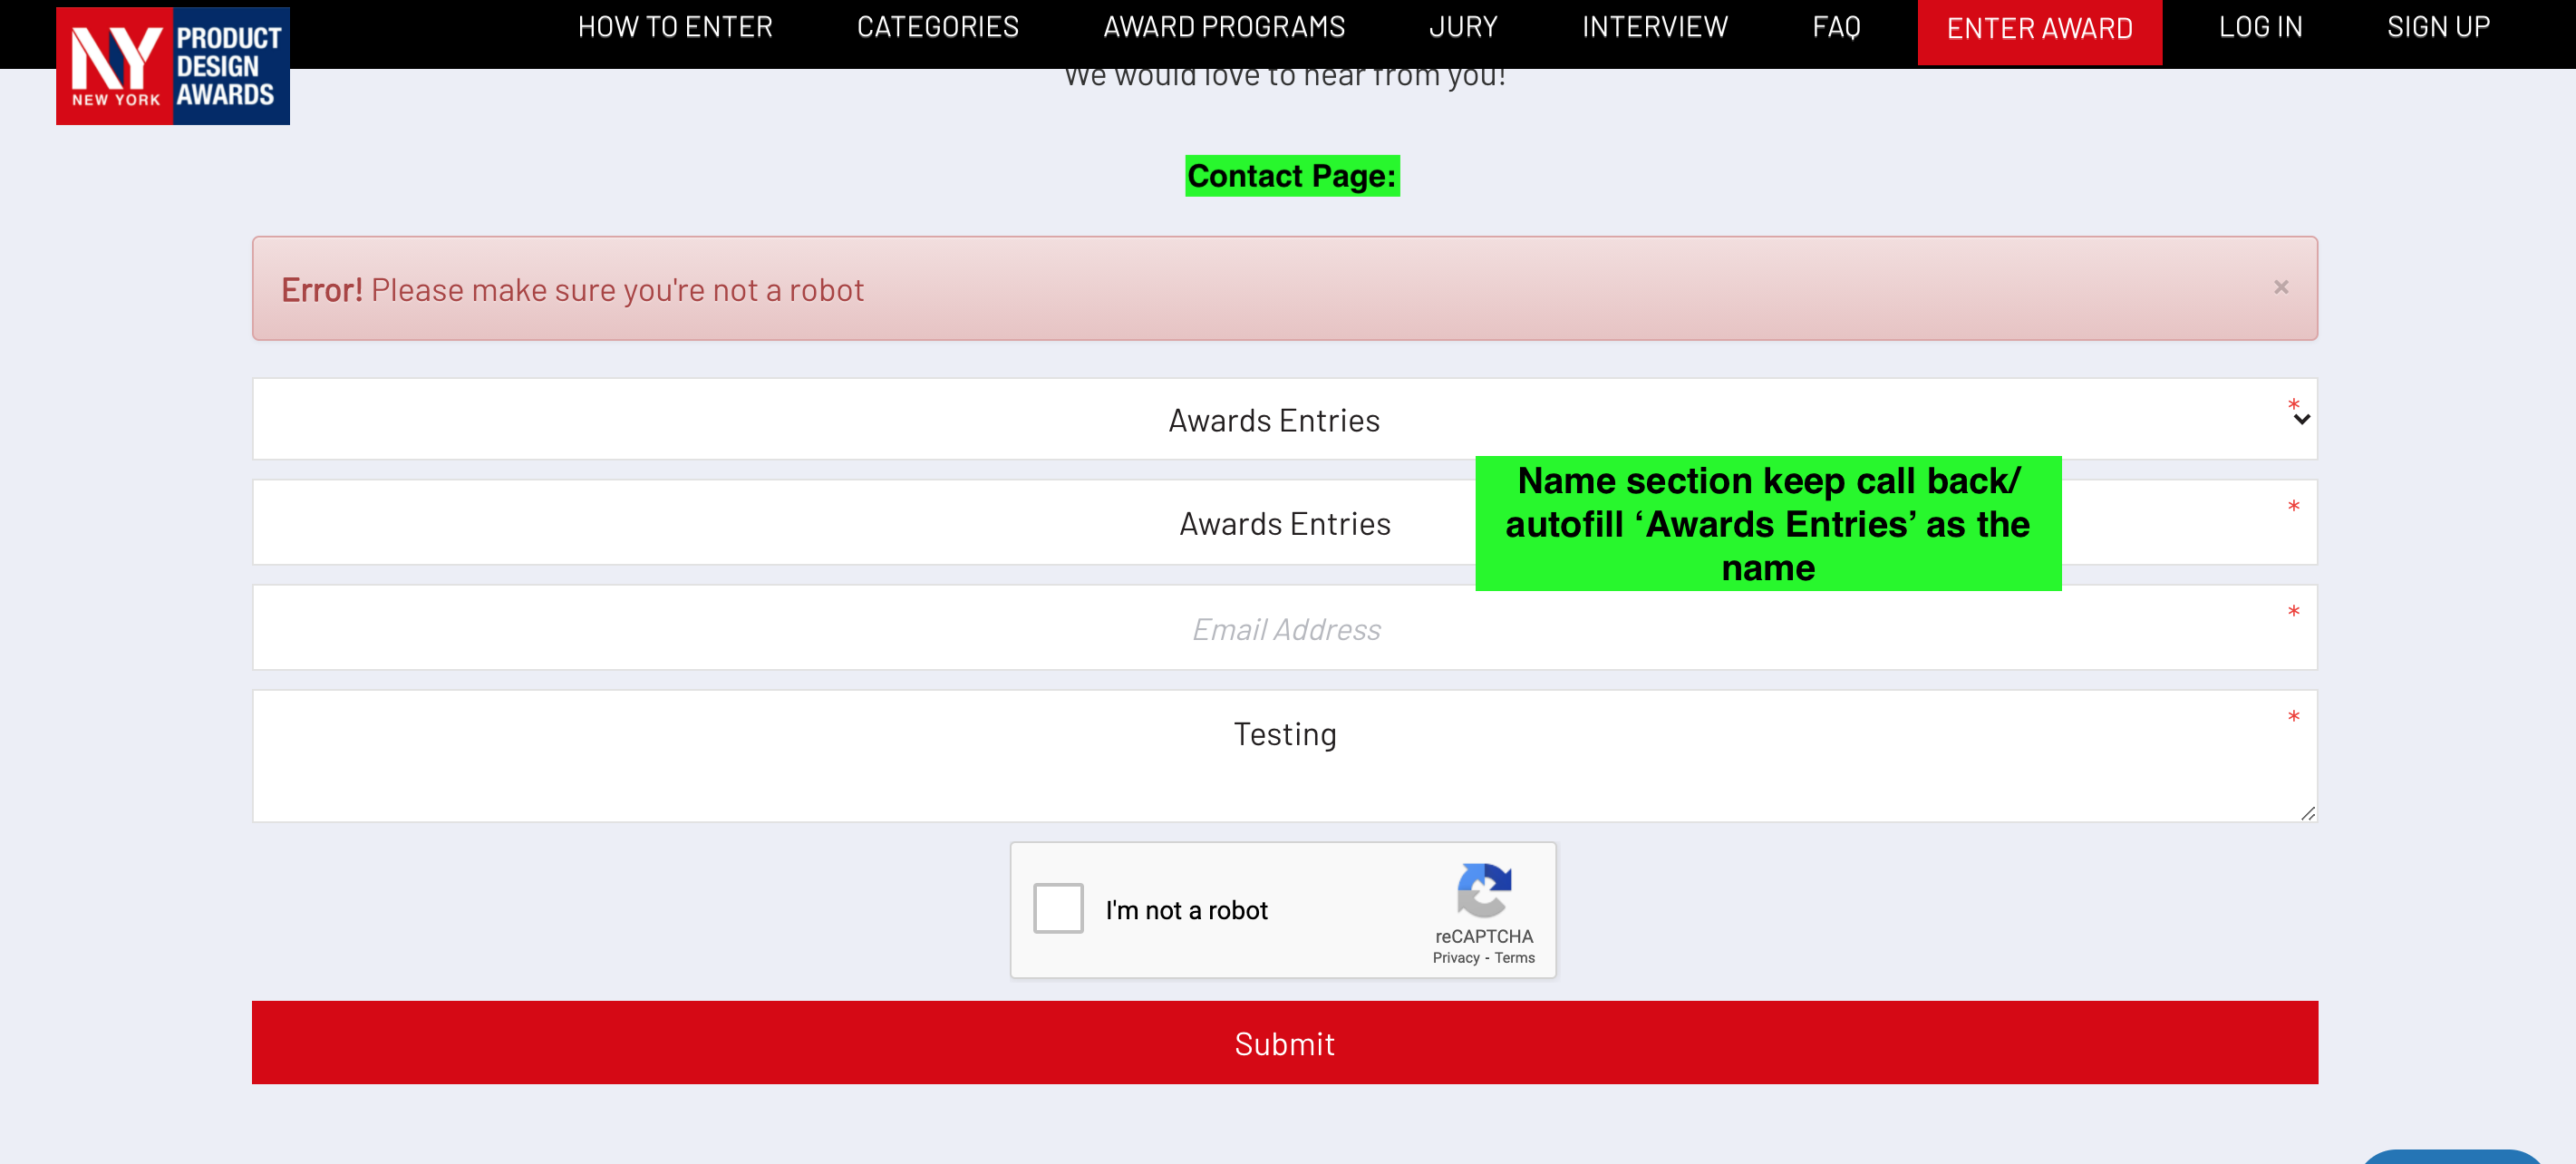Navigate to the Interview section

click(1654, 27)
